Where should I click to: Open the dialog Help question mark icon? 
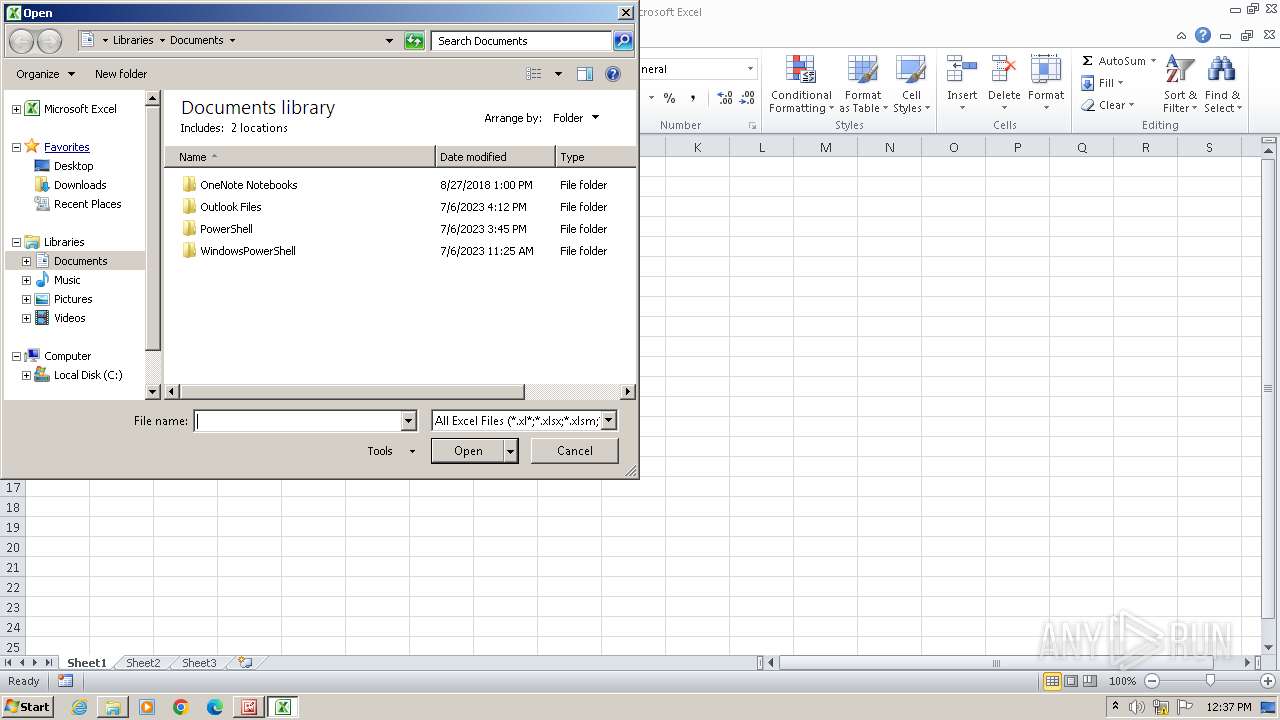point(613,74)
